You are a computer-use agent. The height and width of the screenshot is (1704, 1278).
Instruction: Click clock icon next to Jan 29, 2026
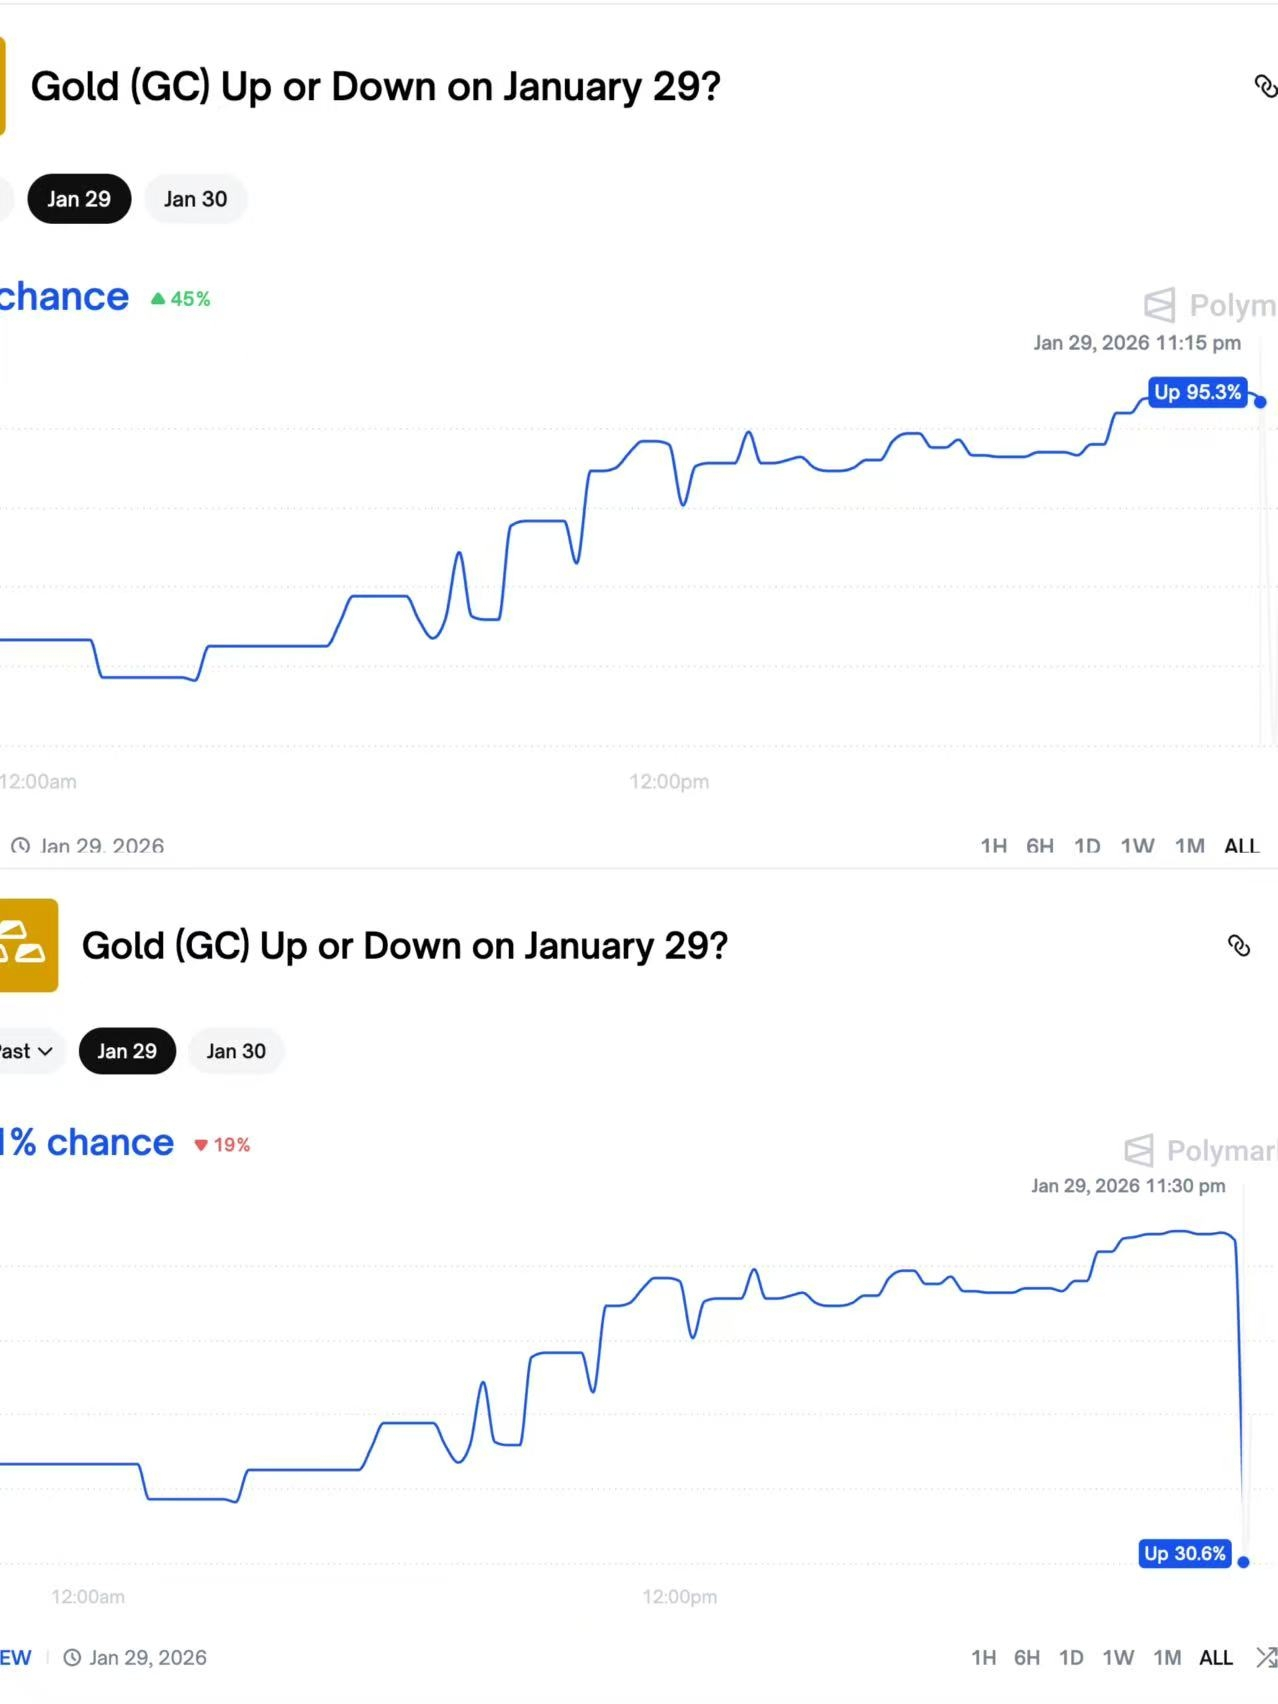pos(72,1658)
